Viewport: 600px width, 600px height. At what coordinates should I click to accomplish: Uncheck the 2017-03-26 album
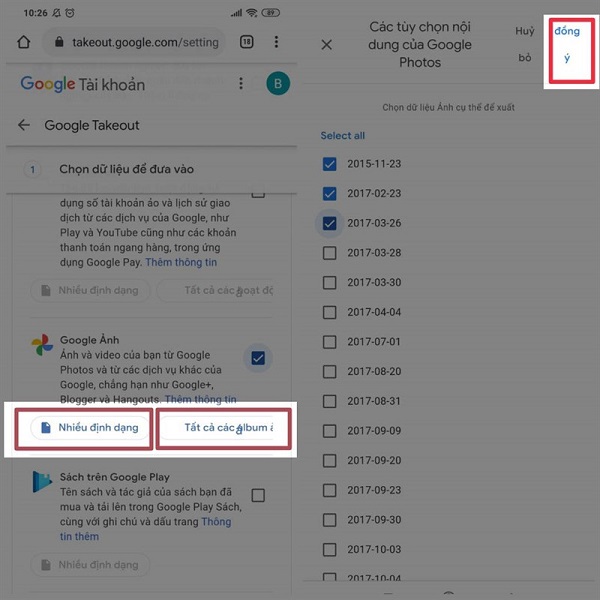(329, 223)
